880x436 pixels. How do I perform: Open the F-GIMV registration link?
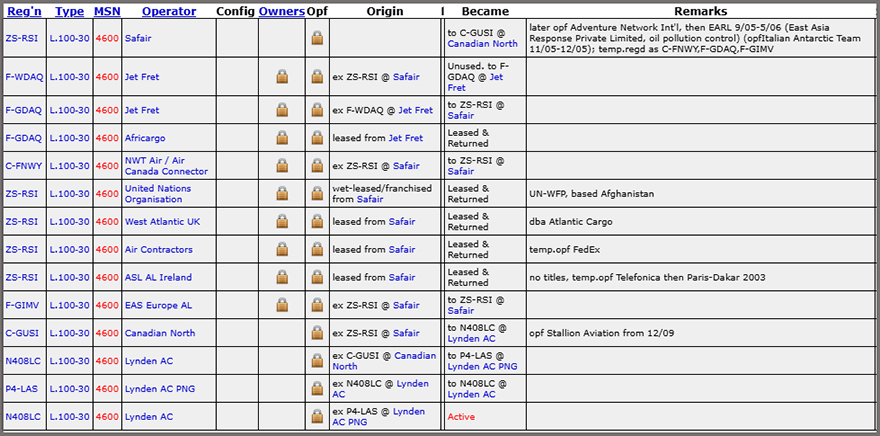coord(23,305)
